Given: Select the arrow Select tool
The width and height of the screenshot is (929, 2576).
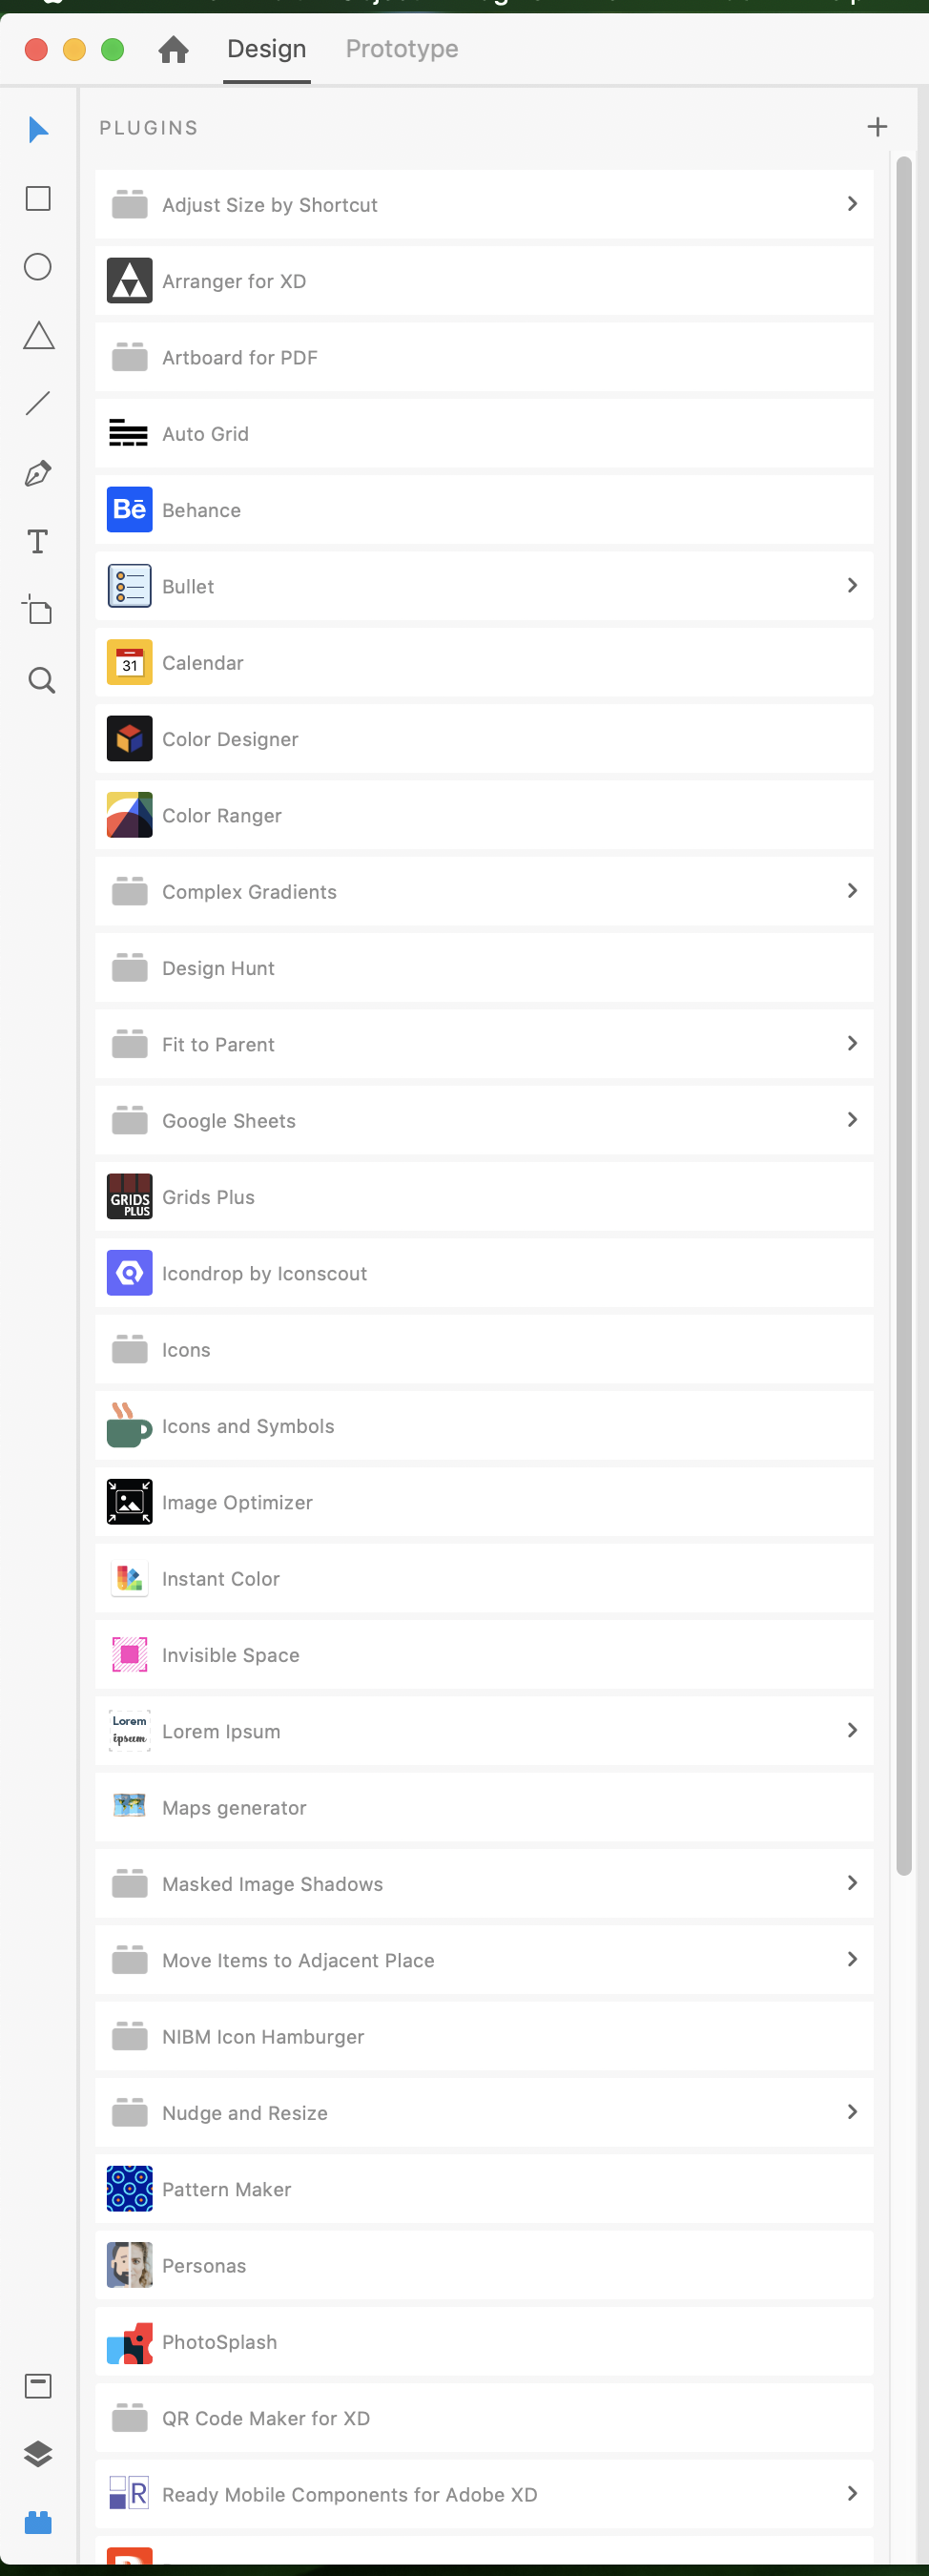Looking at the screenshot, I should click(x=38, y=128).
